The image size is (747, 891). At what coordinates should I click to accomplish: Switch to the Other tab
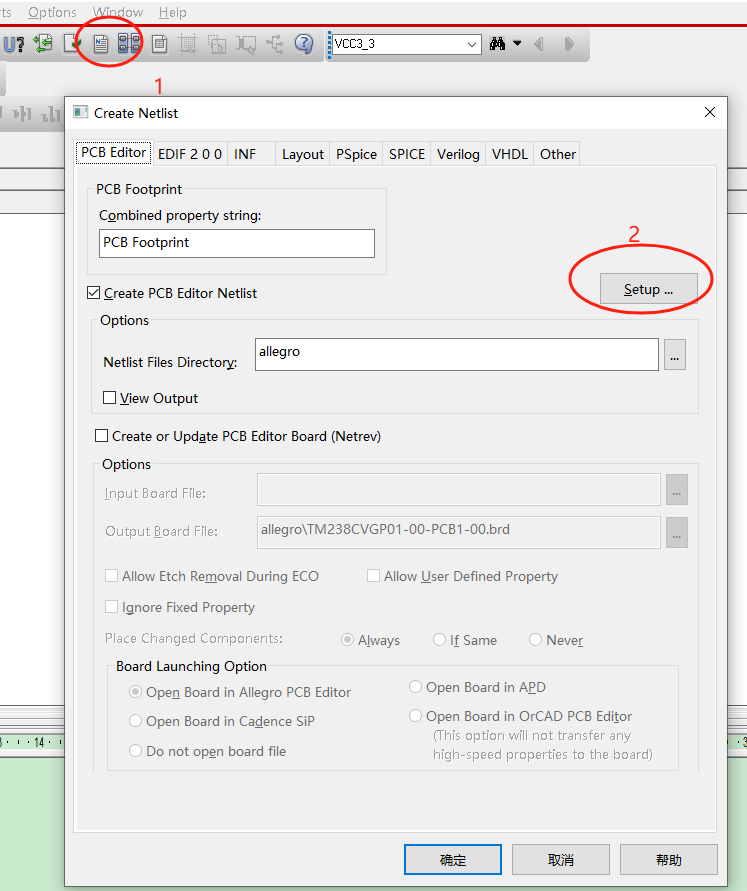(x=558, y=154)
